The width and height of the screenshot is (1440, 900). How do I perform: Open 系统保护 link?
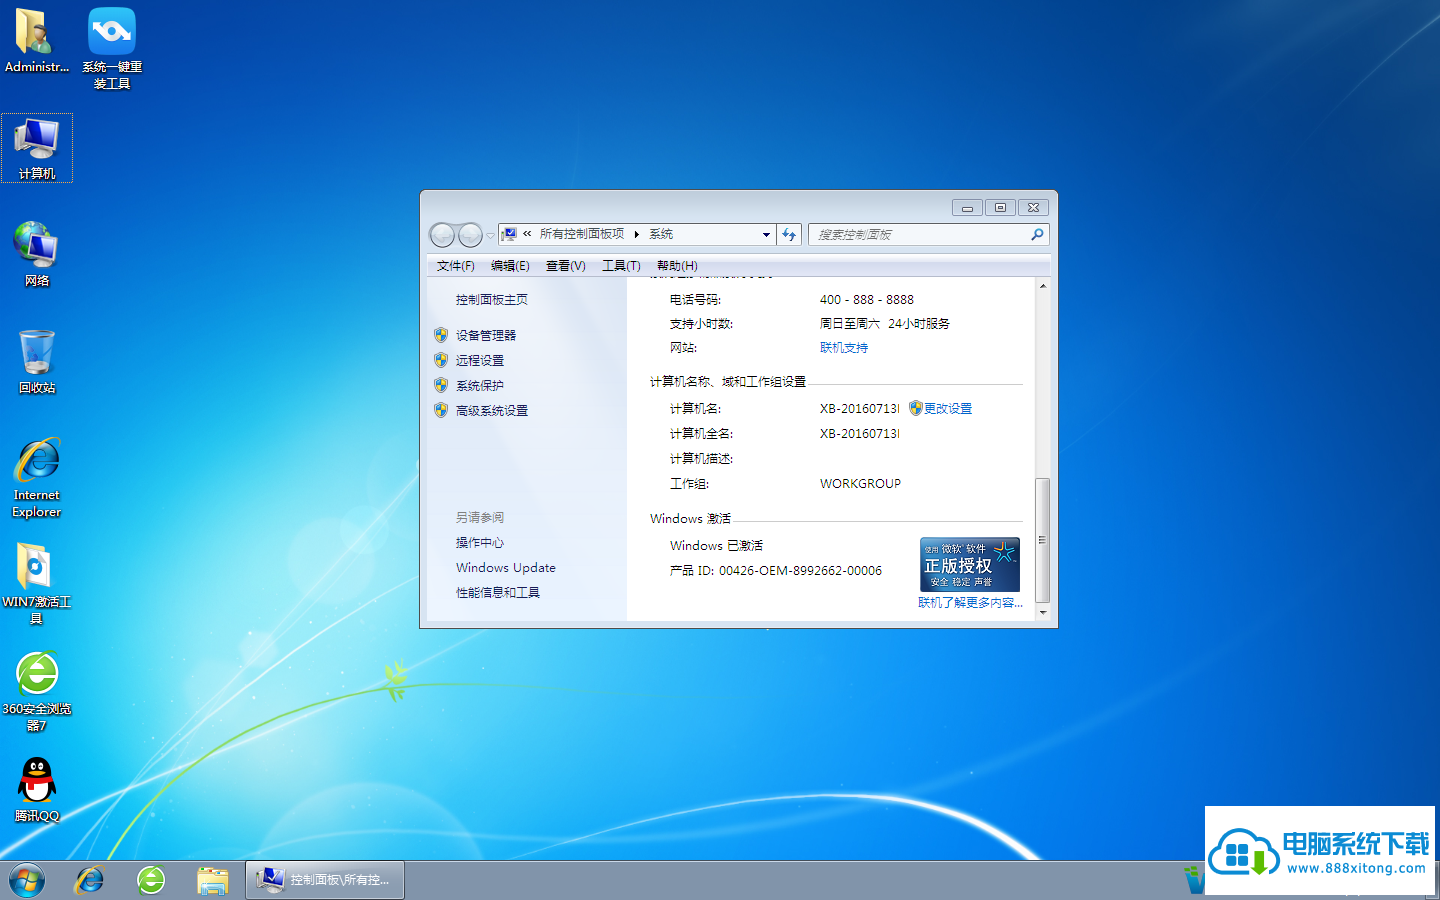tap(480, 385)
